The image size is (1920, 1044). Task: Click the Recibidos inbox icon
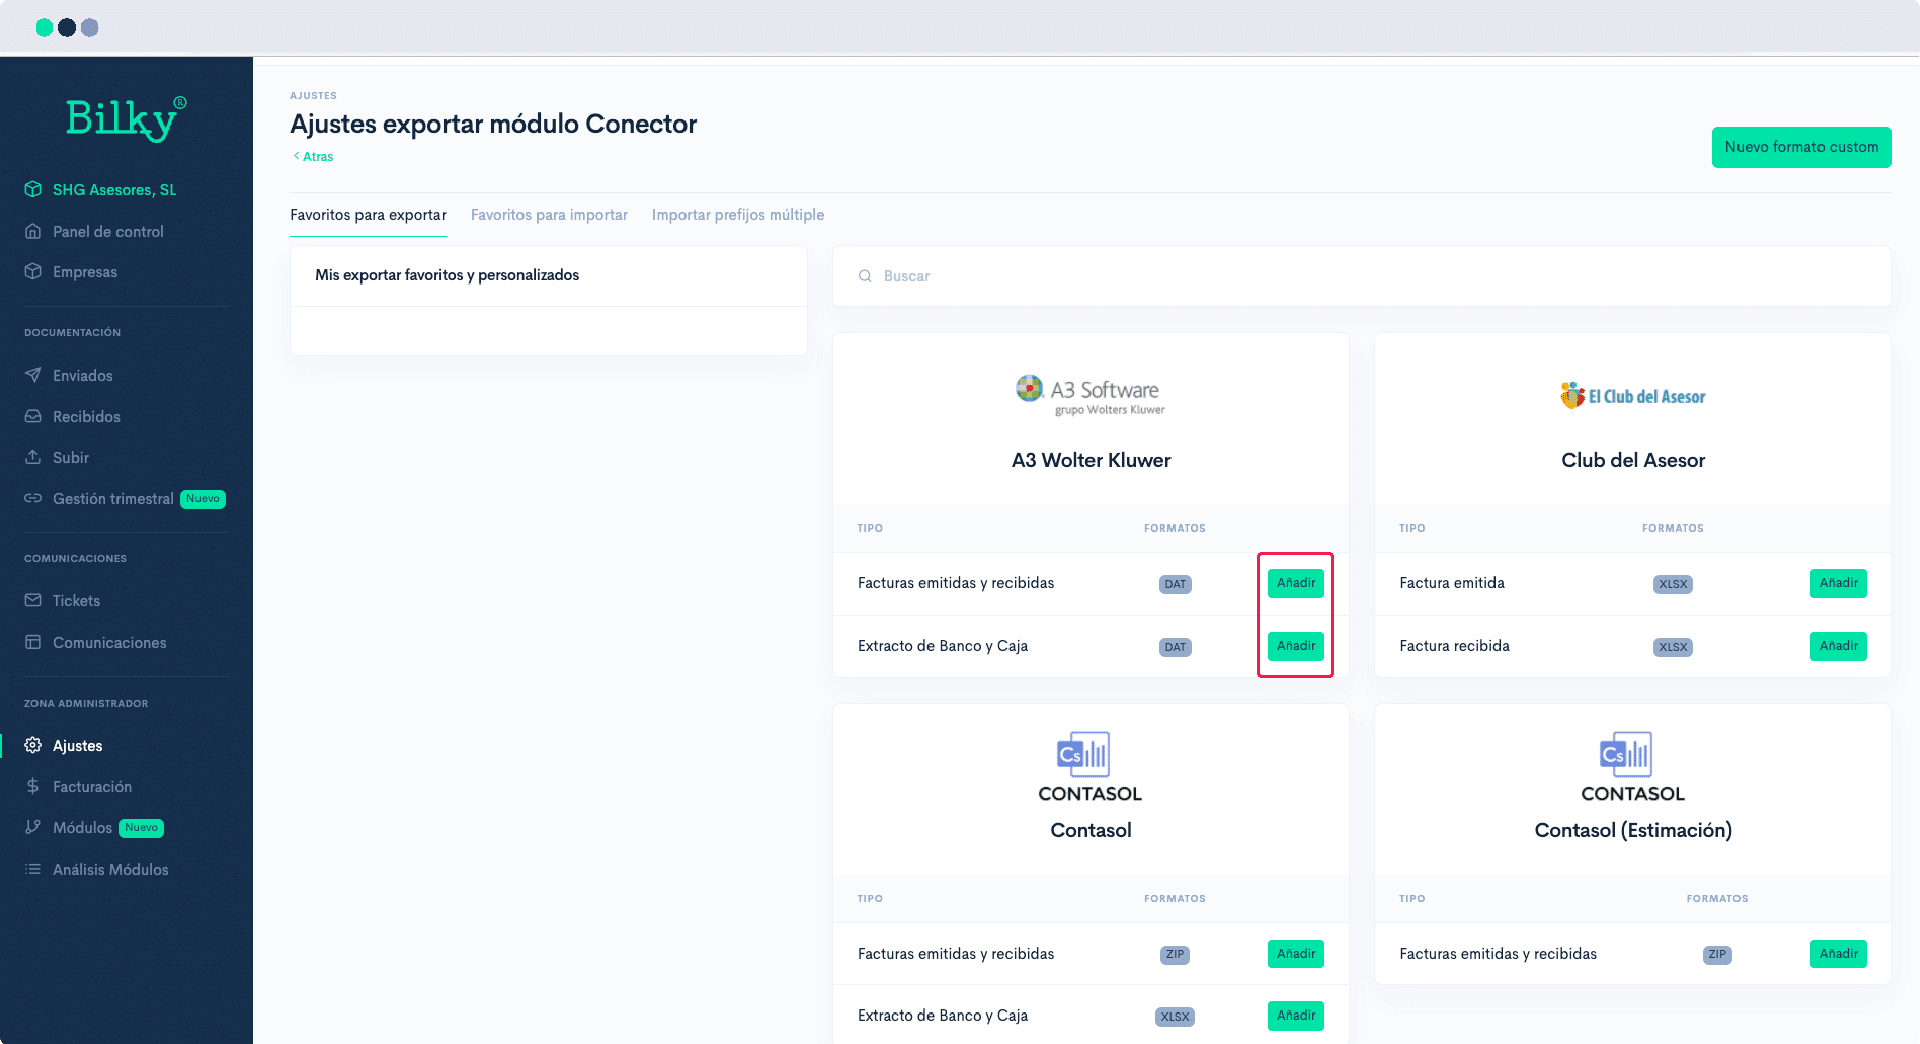tap(33, 416)
